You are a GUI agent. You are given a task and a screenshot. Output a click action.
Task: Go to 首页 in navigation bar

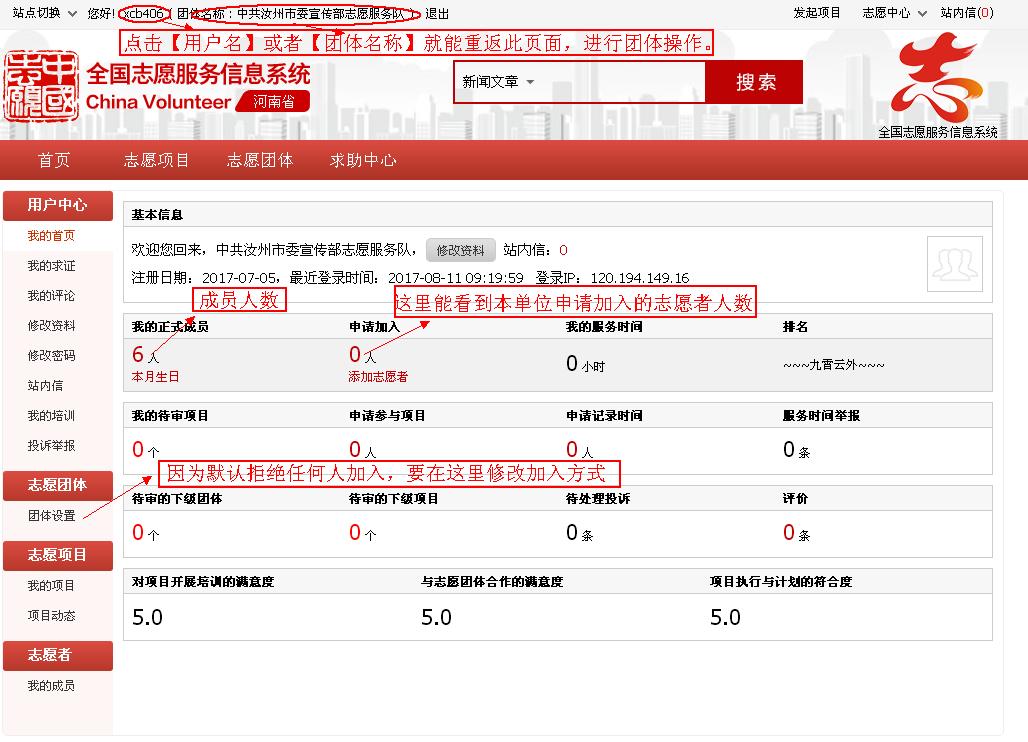tap(54, 160)
